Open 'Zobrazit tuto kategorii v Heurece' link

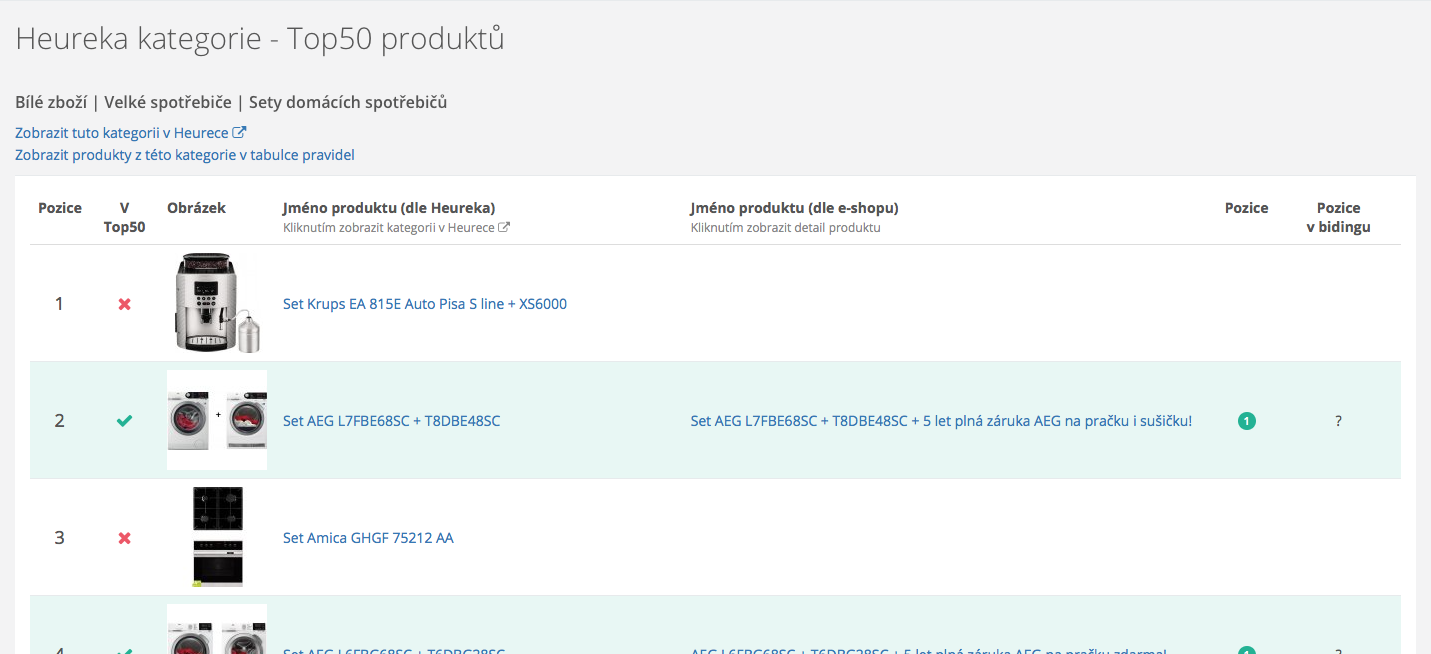coord(123,132)
